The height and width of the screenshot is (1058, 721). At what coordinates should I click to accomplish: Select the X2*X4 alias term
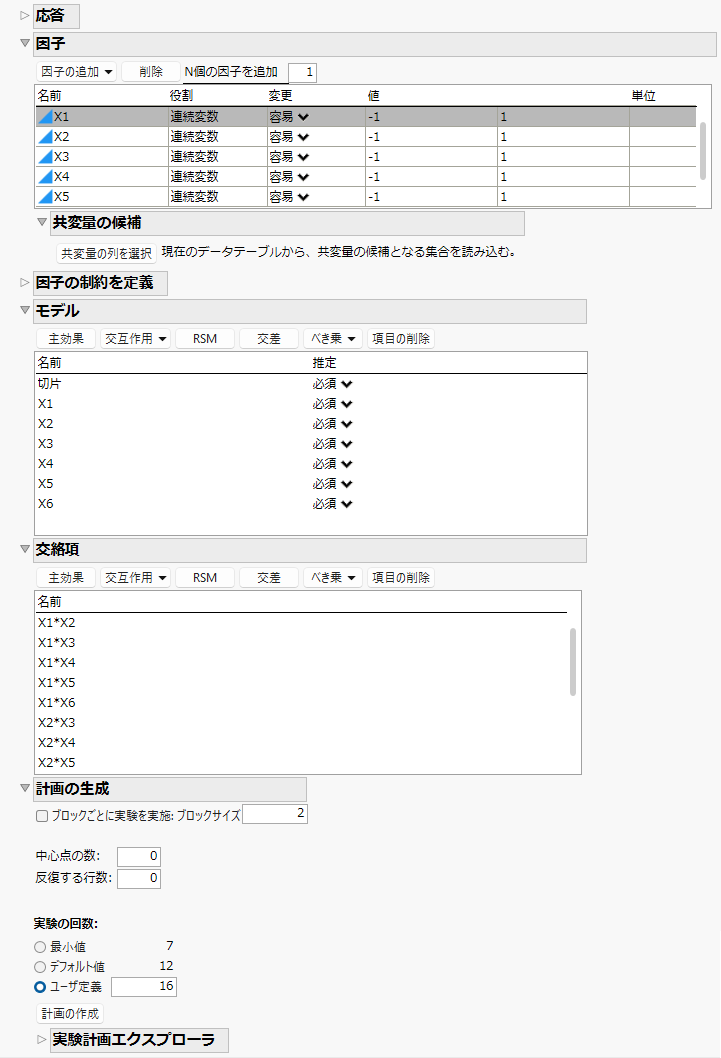tap(57, 743)
